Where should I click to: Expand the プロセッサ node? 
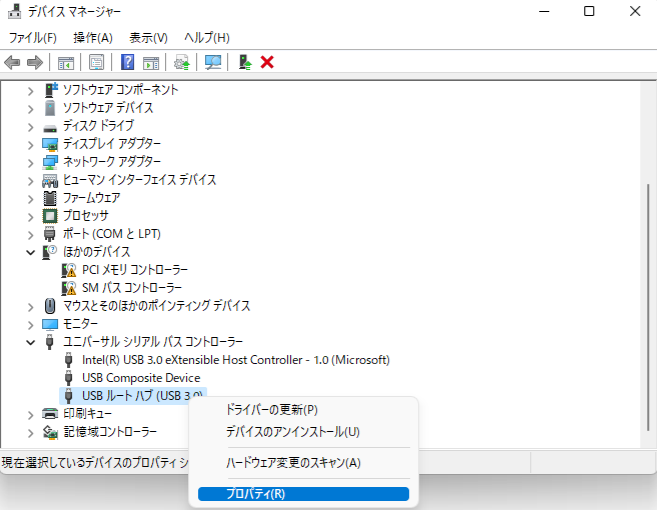30,217
